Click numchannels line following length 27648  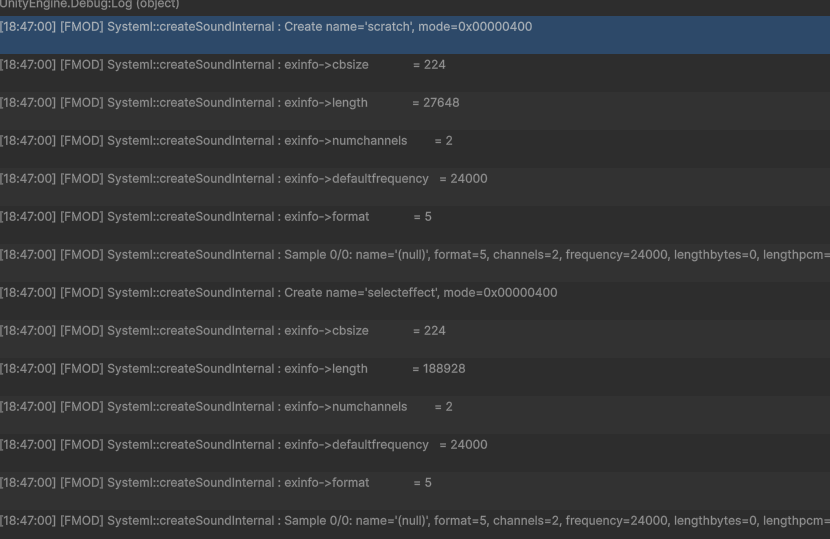226,141
